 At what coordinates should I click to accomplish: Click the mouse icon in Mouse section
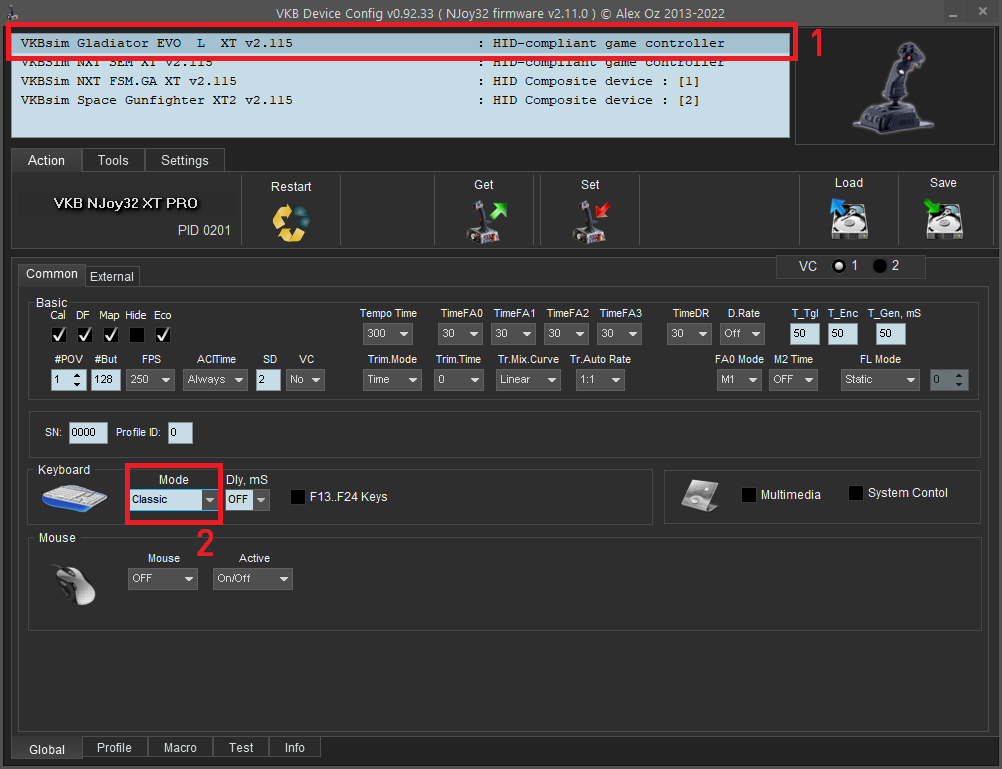coord(73,584)
